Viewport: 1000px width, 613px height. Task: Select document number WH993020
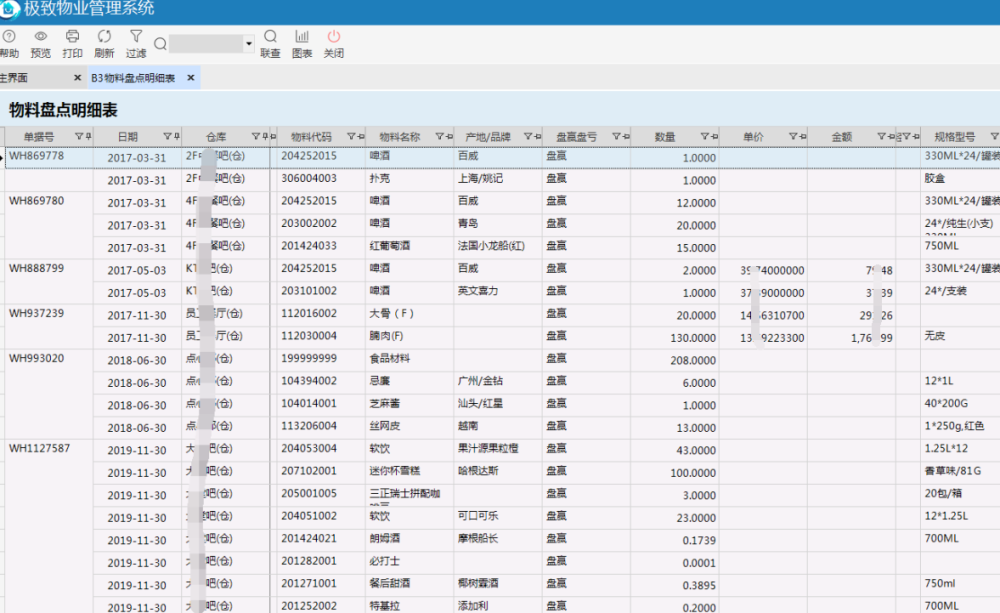click(36, 358)
